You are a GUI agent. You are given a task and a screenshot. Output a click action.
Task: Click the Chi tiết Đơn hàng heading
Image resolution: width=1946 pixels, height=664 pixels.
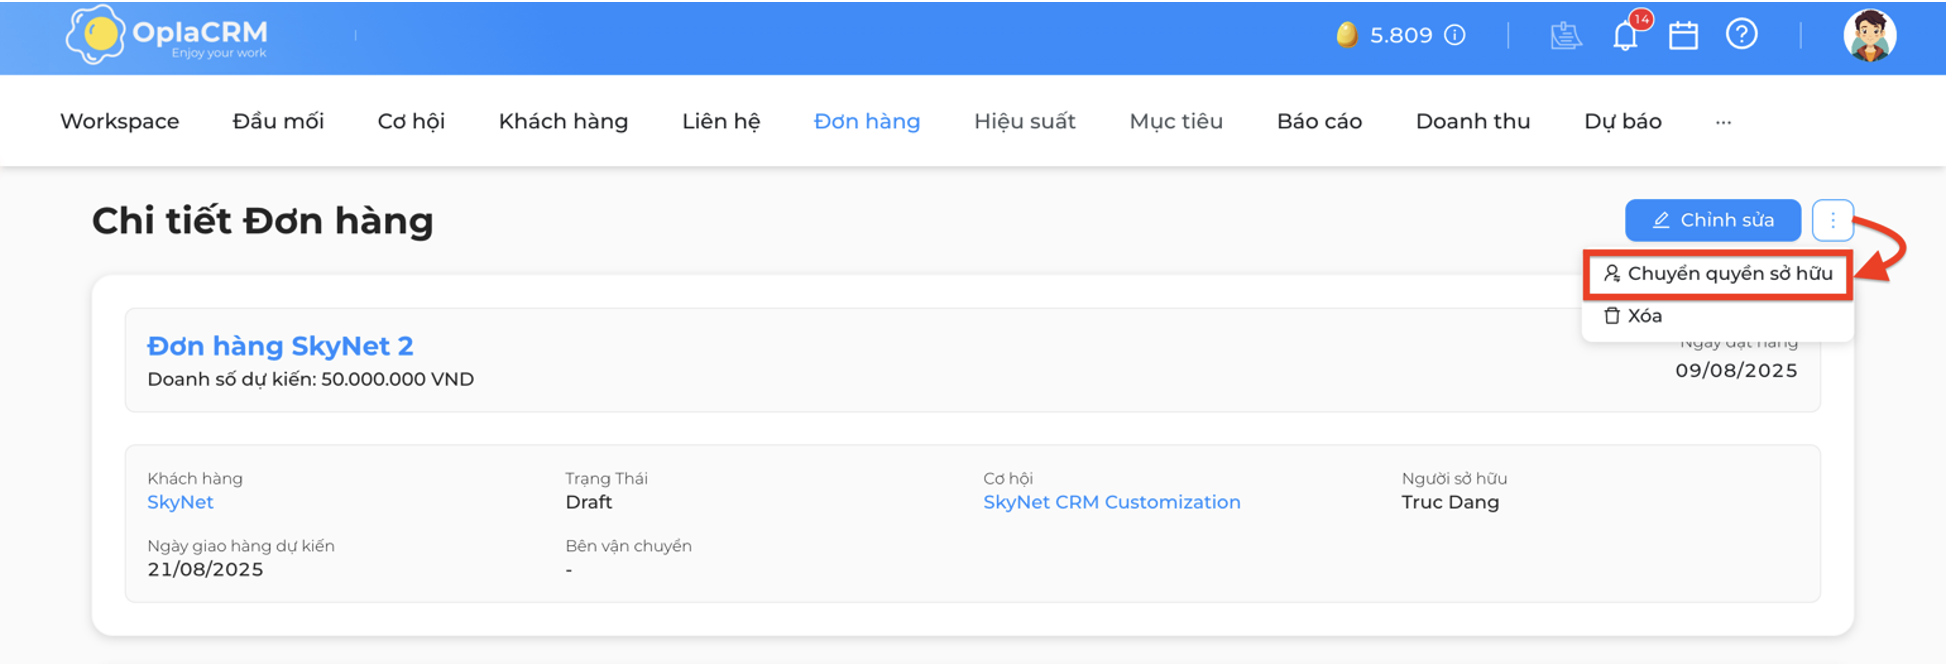pos(263,221)
